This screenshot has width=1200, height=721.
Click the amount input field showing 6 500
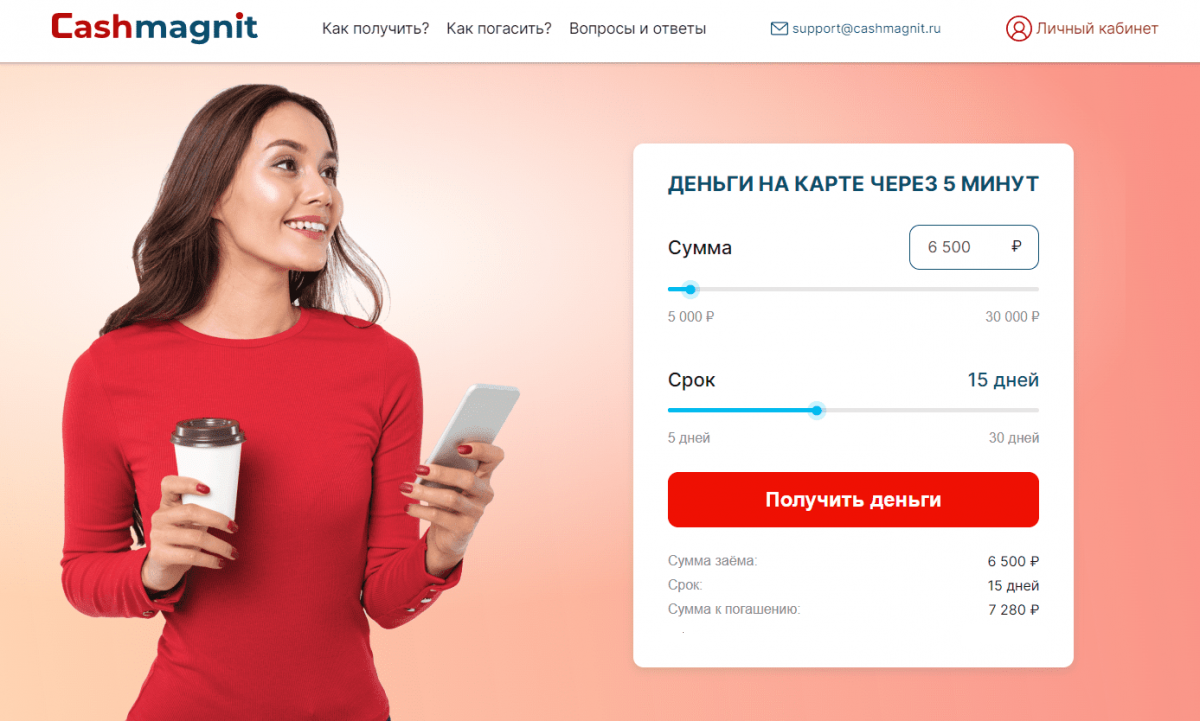973,247
